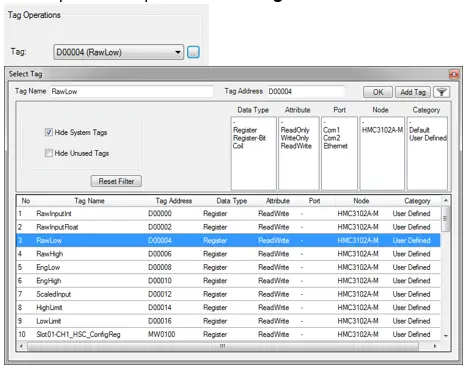This screenshot has height=367, width=467.
Task: Click the vertical scrollbar thumb
Action: [x=445, y=219]
